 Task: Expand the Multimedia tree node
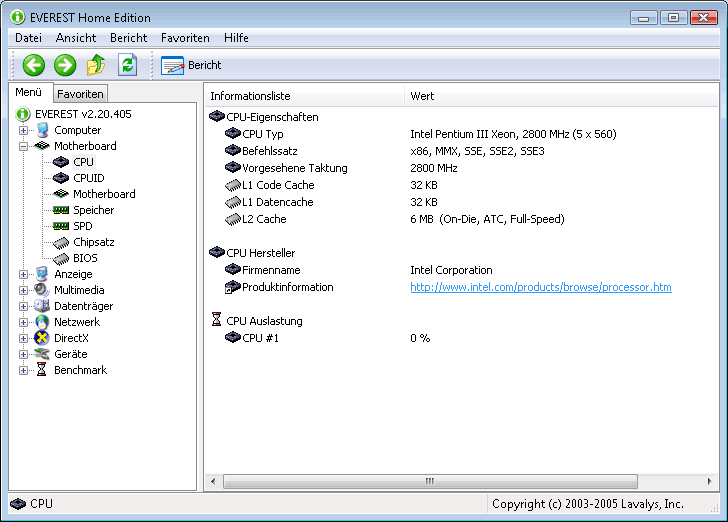tap(23, 290)
